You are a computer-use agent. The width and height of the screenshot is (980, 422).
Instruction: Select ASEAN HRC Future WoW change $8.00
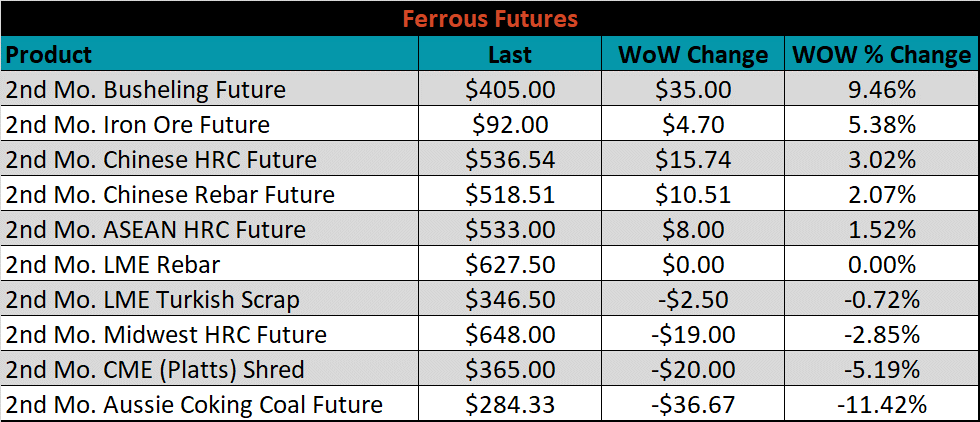point(693,229)
